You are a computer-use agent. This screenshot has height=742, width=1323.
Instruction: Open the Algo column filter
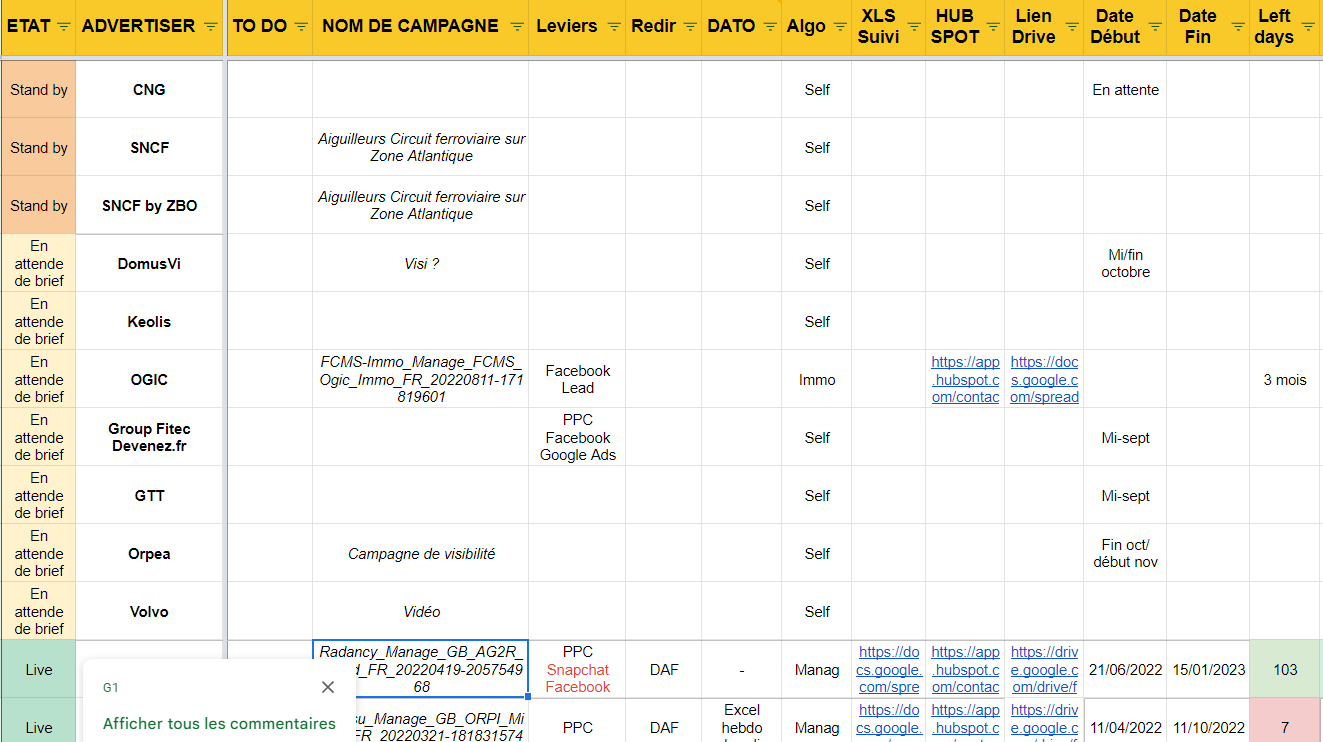[x=840, y=27]
